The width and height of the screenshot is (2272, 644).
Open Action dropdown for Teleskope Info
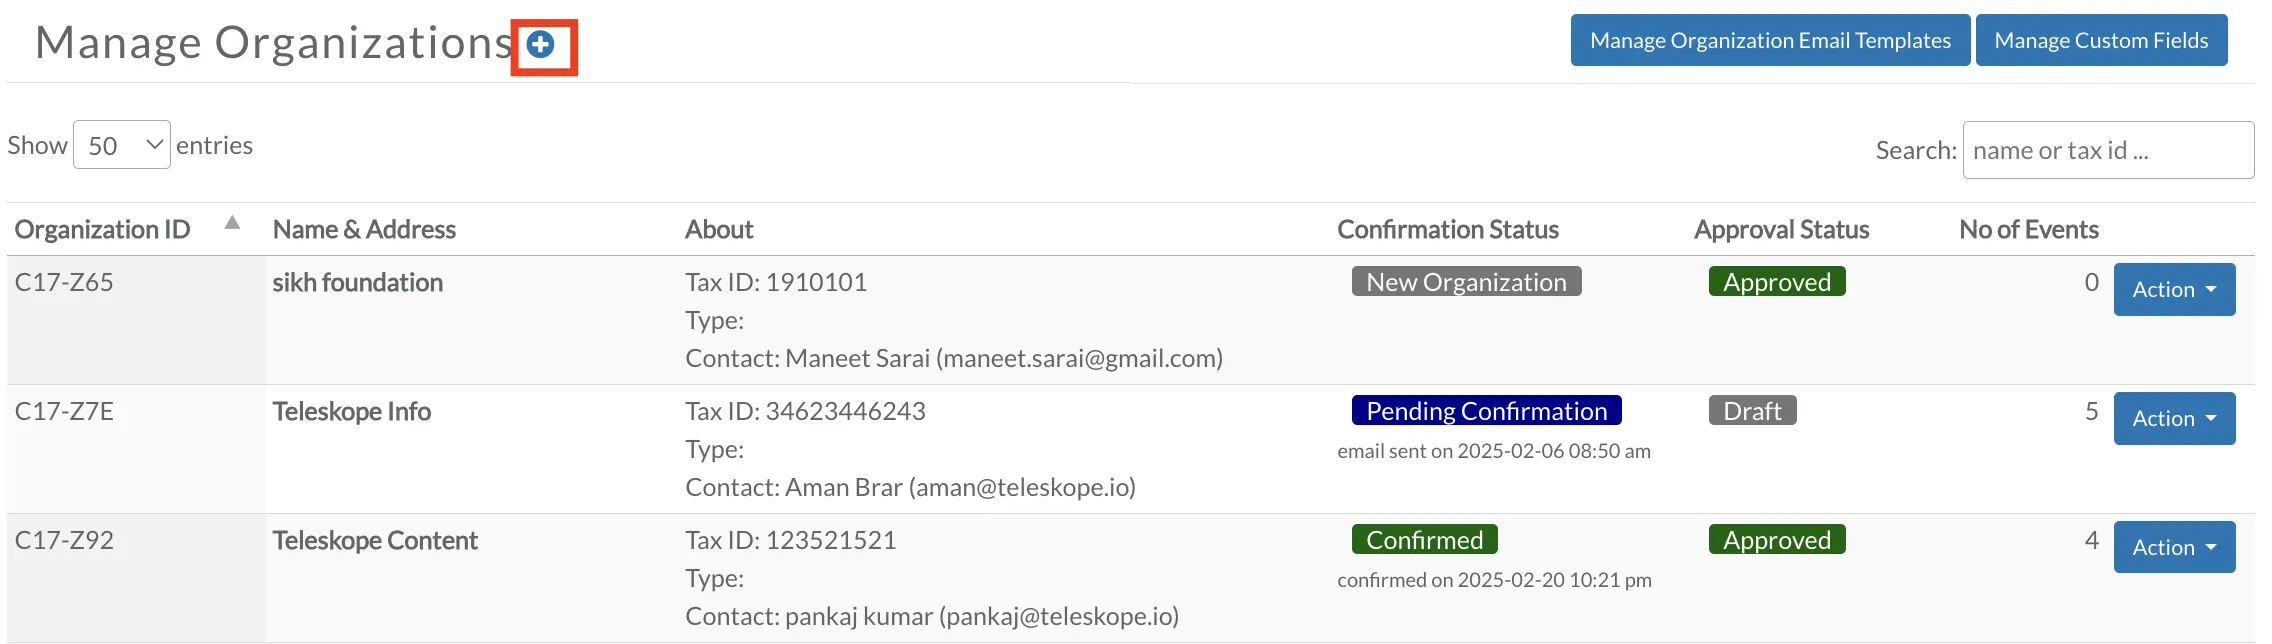click(x=2174, y=418)
